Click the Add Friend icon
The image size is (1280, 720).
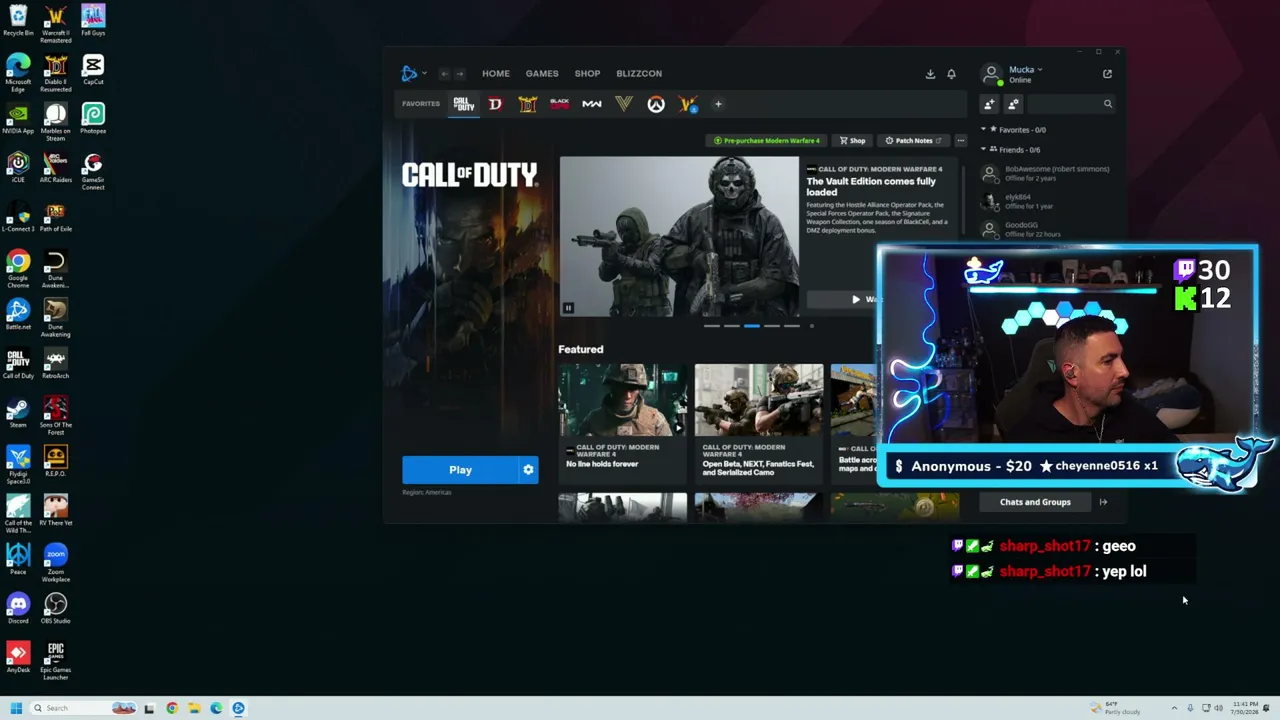click(990, 104)
